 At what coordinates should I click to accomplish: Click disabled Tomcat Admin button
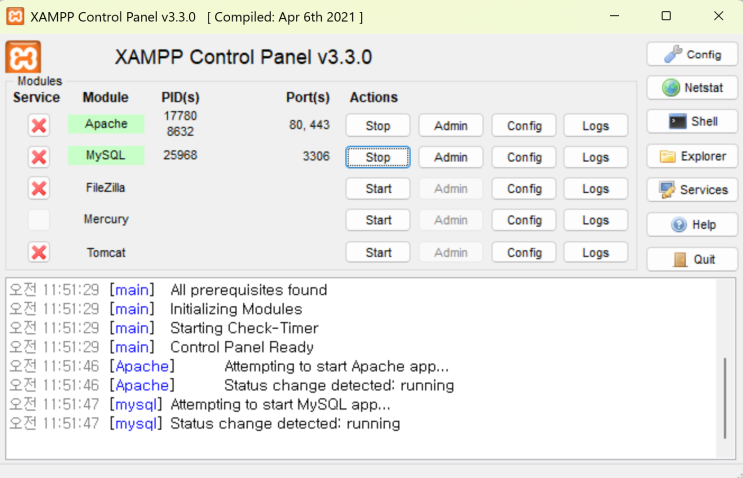tap(451, 253)
